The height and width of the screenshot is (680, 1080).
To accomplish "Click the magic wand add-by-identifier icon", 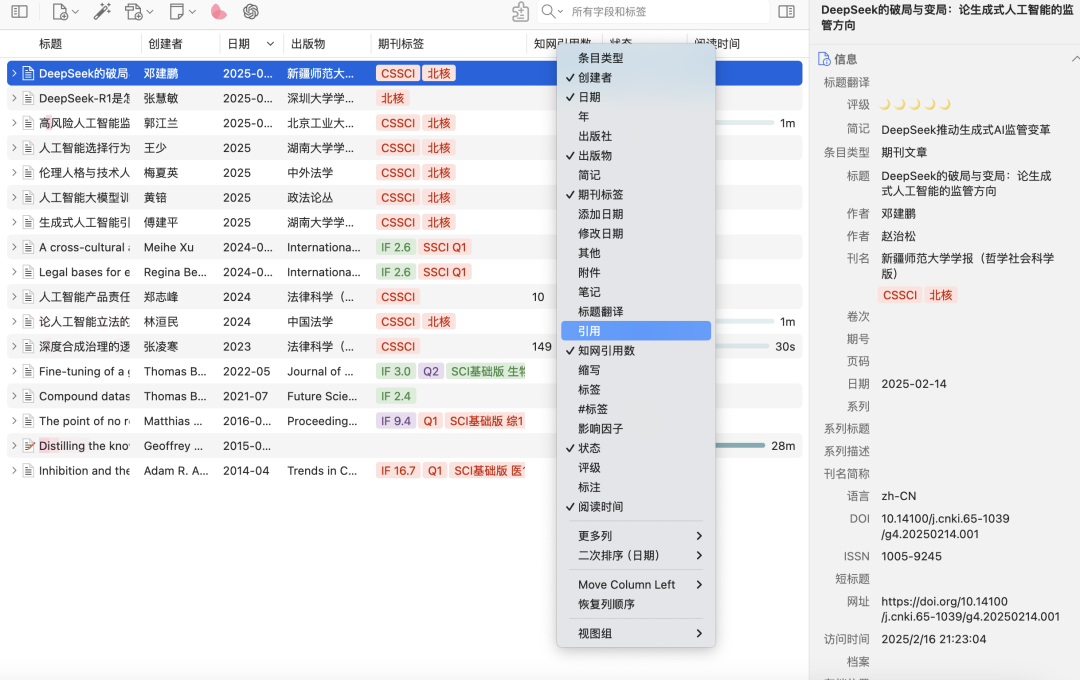I will (102, 12).
